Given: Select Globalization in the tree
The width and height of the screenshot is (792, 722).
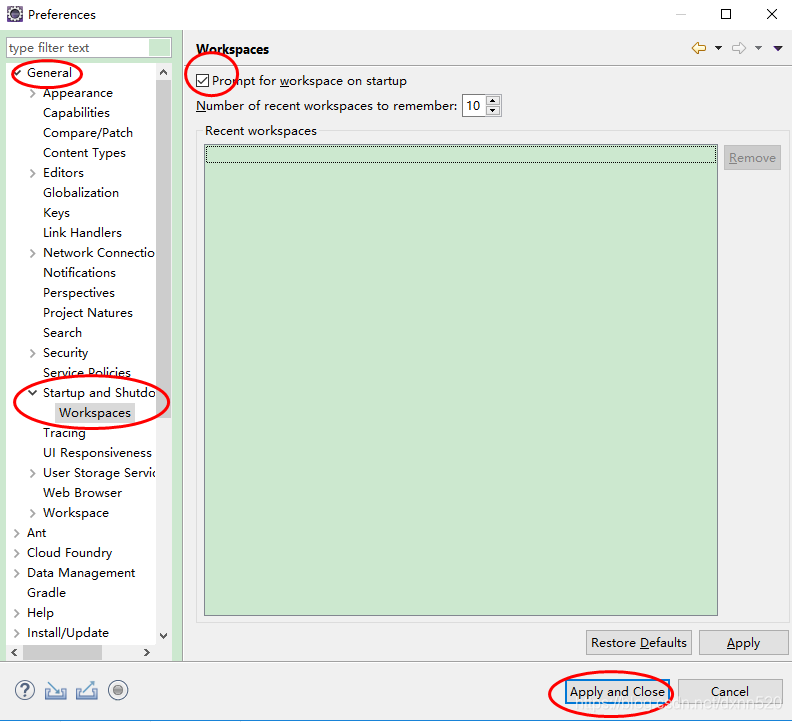Looking at the screenshot, I should (x=81, y=192).
